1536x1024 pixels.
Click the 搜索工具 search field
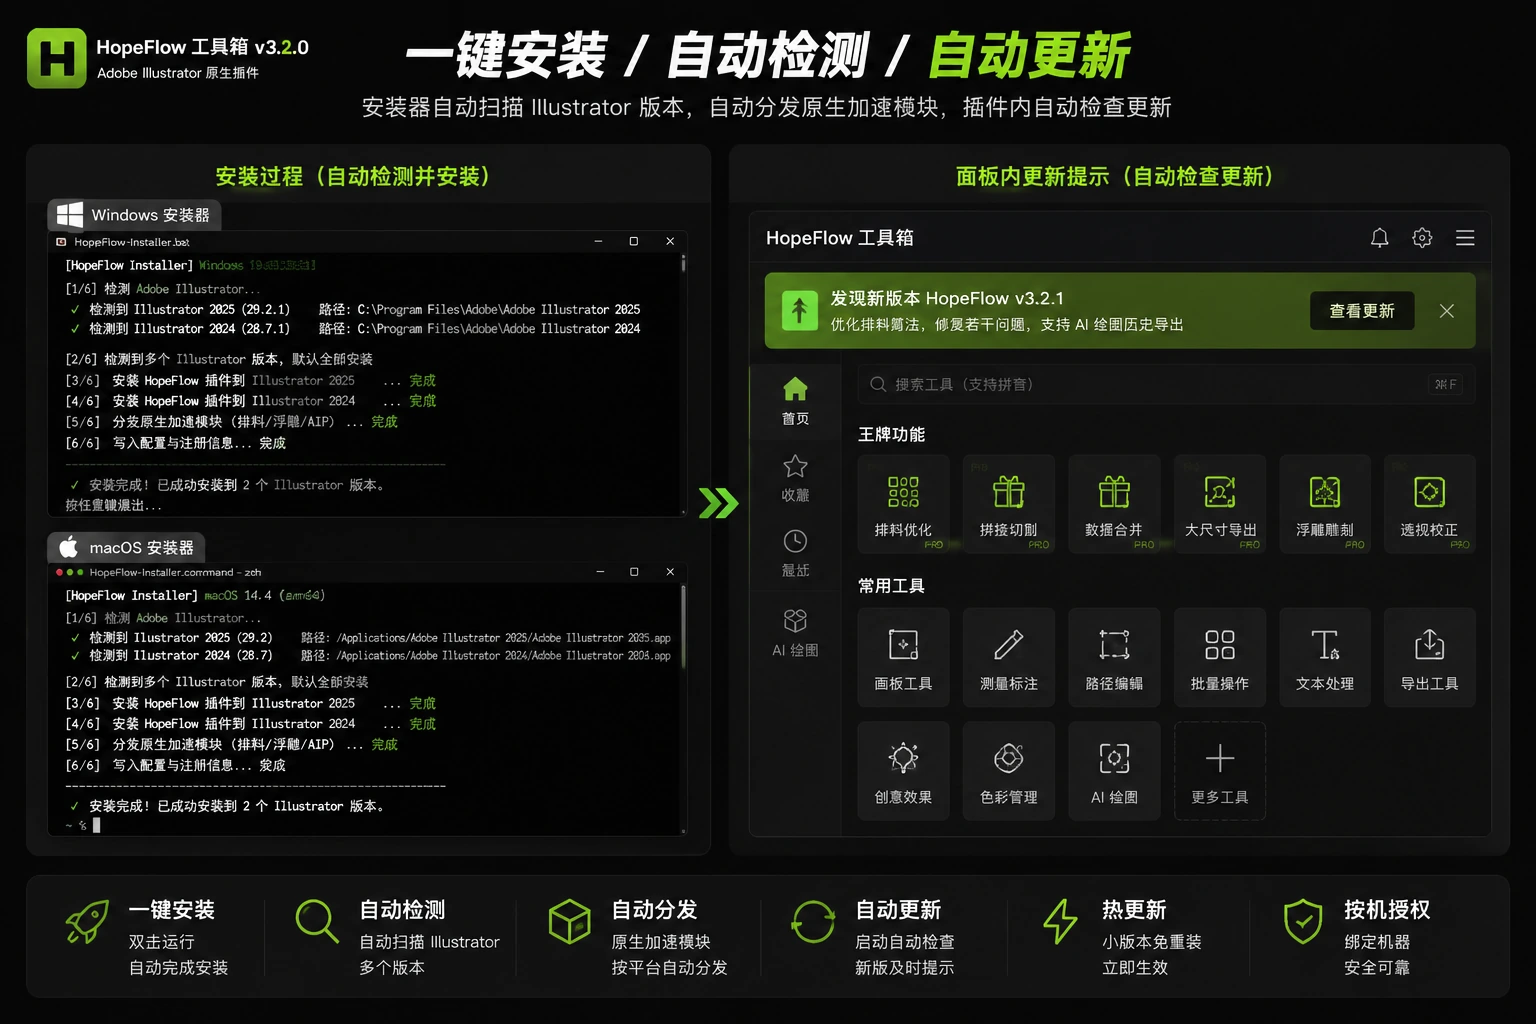pos(1166,384)
